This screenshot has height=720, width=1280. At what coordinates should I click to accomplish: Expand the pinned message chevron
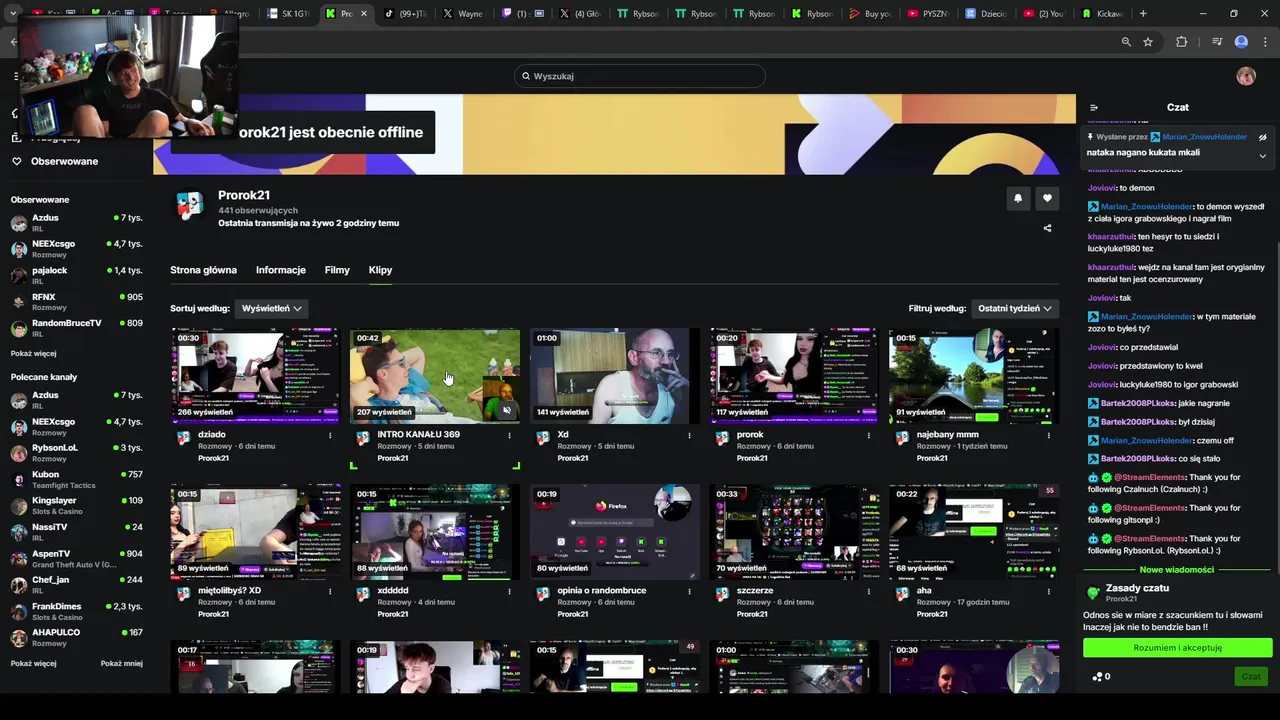(x=1262, y=156)
